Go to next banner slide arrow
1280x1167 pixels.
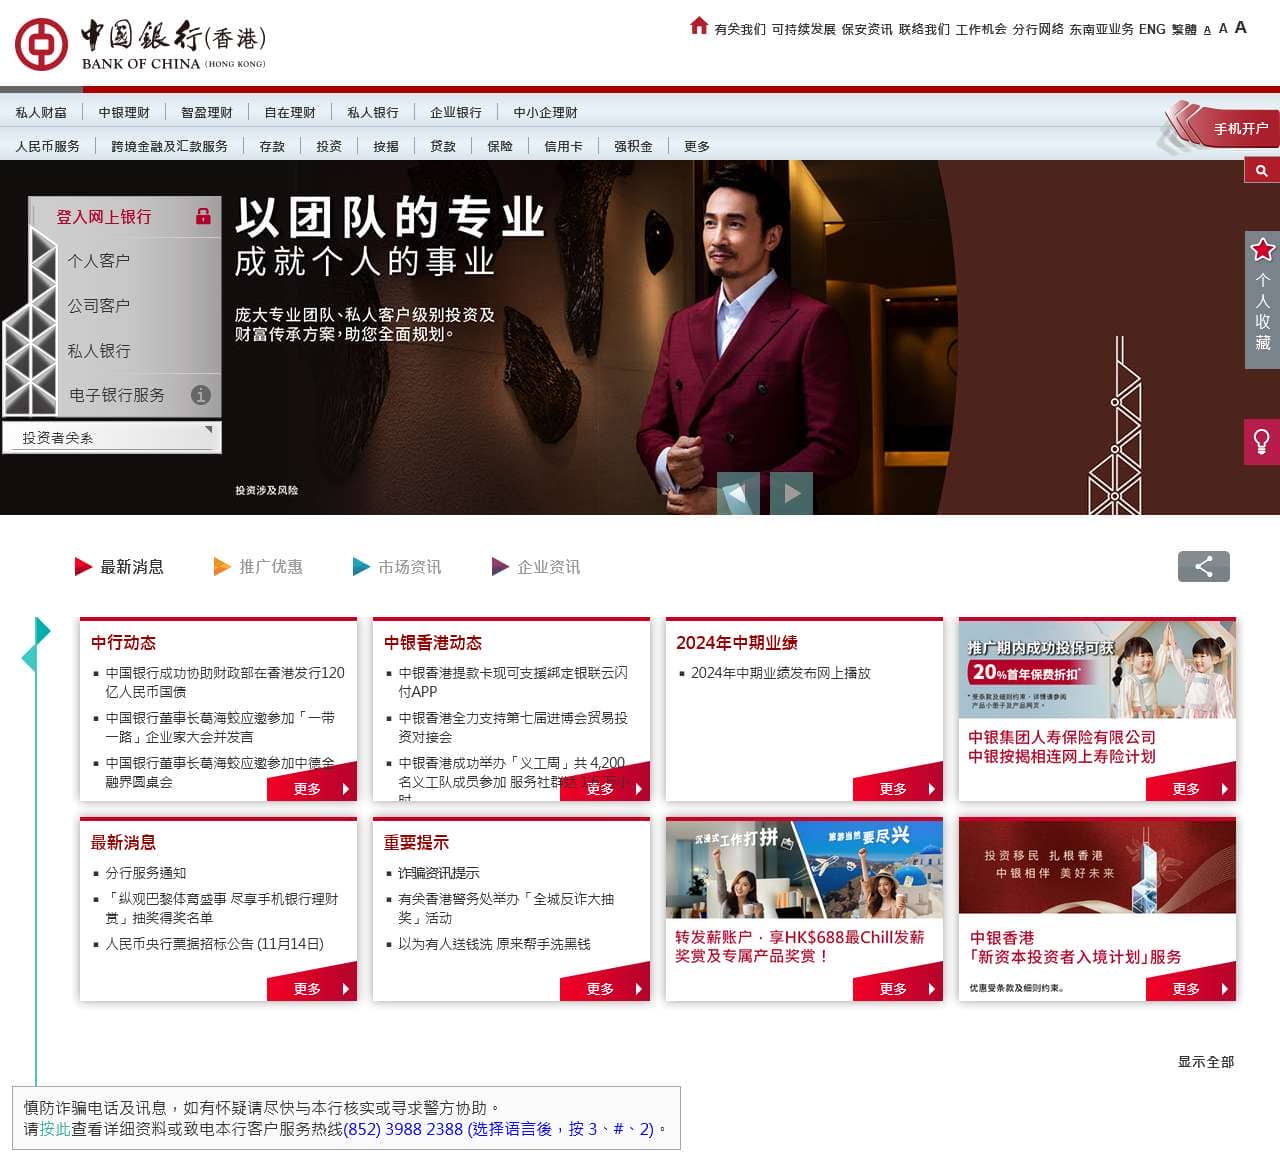791,493
